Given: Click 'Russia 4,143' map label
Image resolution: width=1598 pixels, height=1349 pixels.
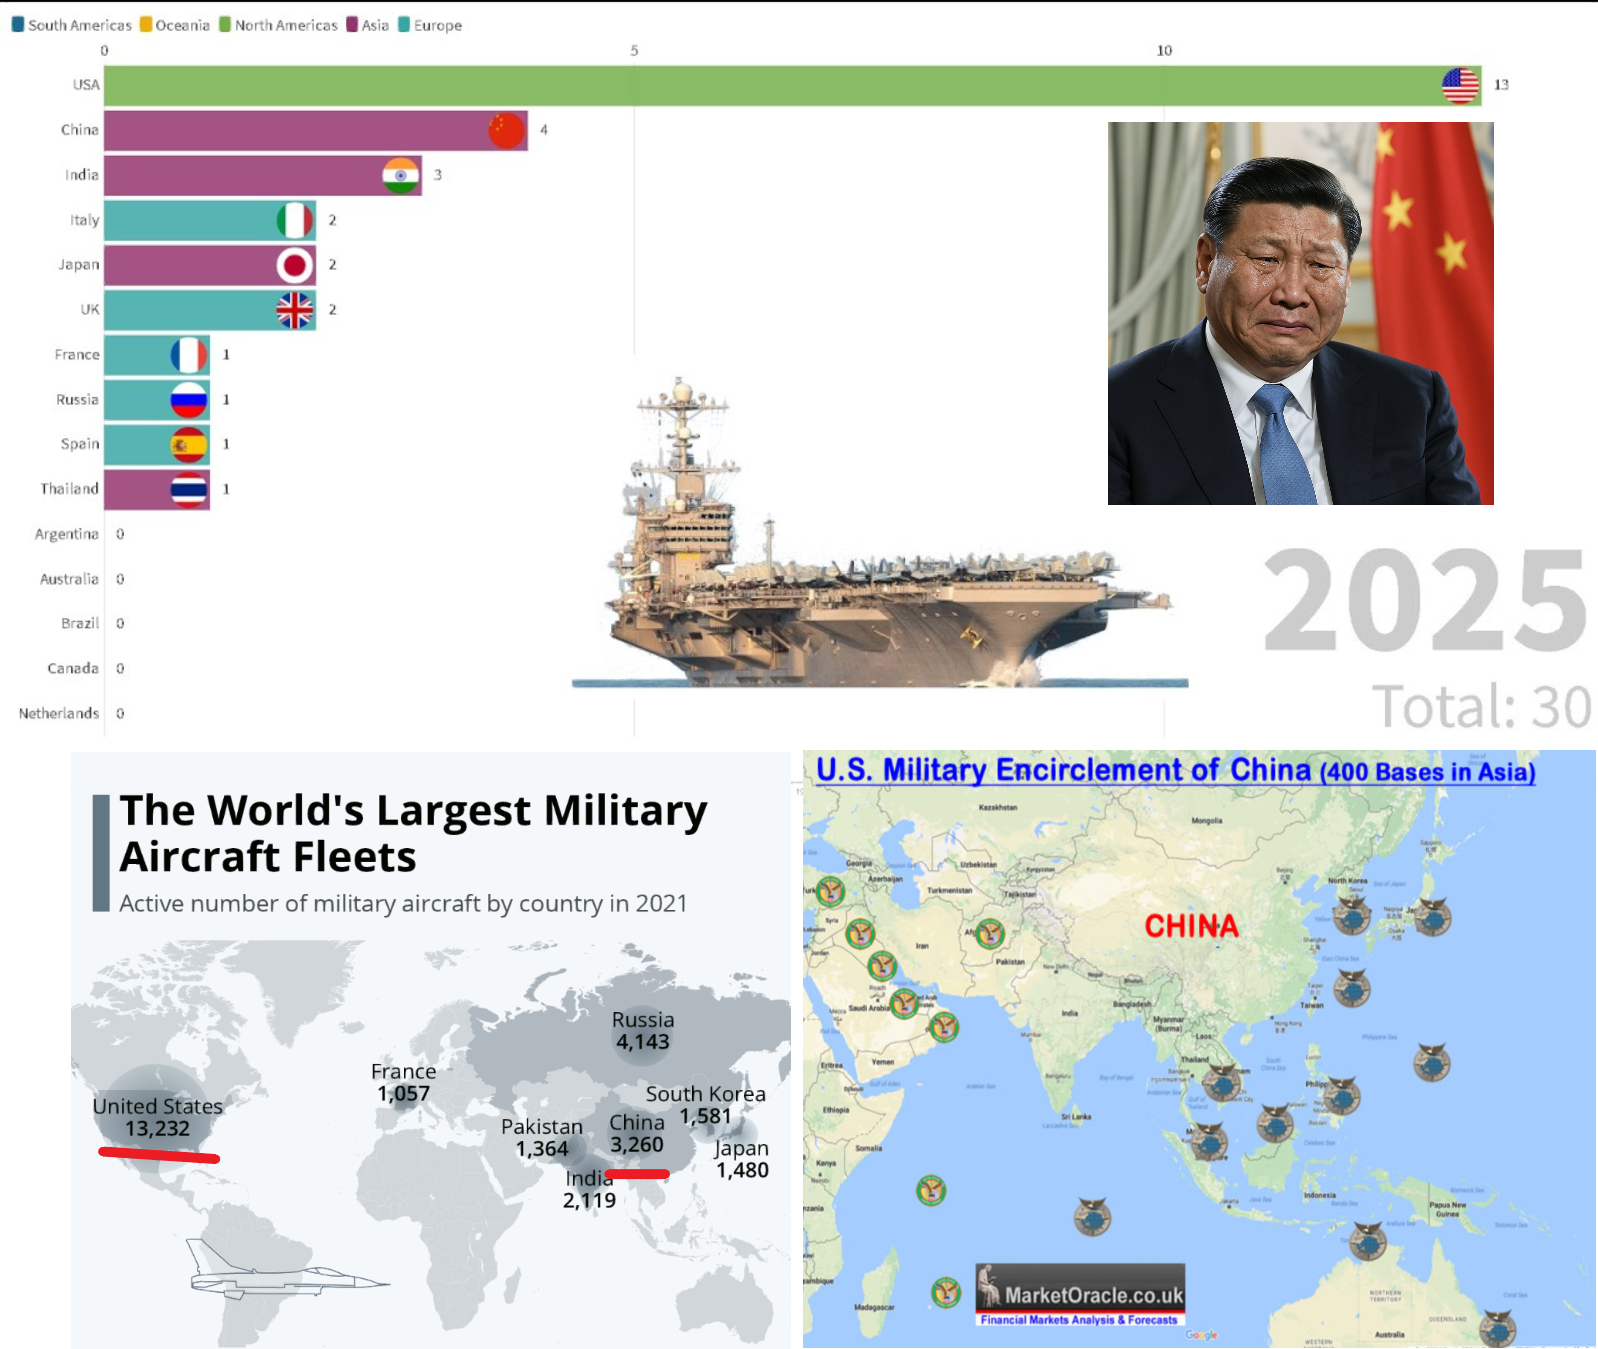Looking at the screenshot, I should [x=643, y=1031].
